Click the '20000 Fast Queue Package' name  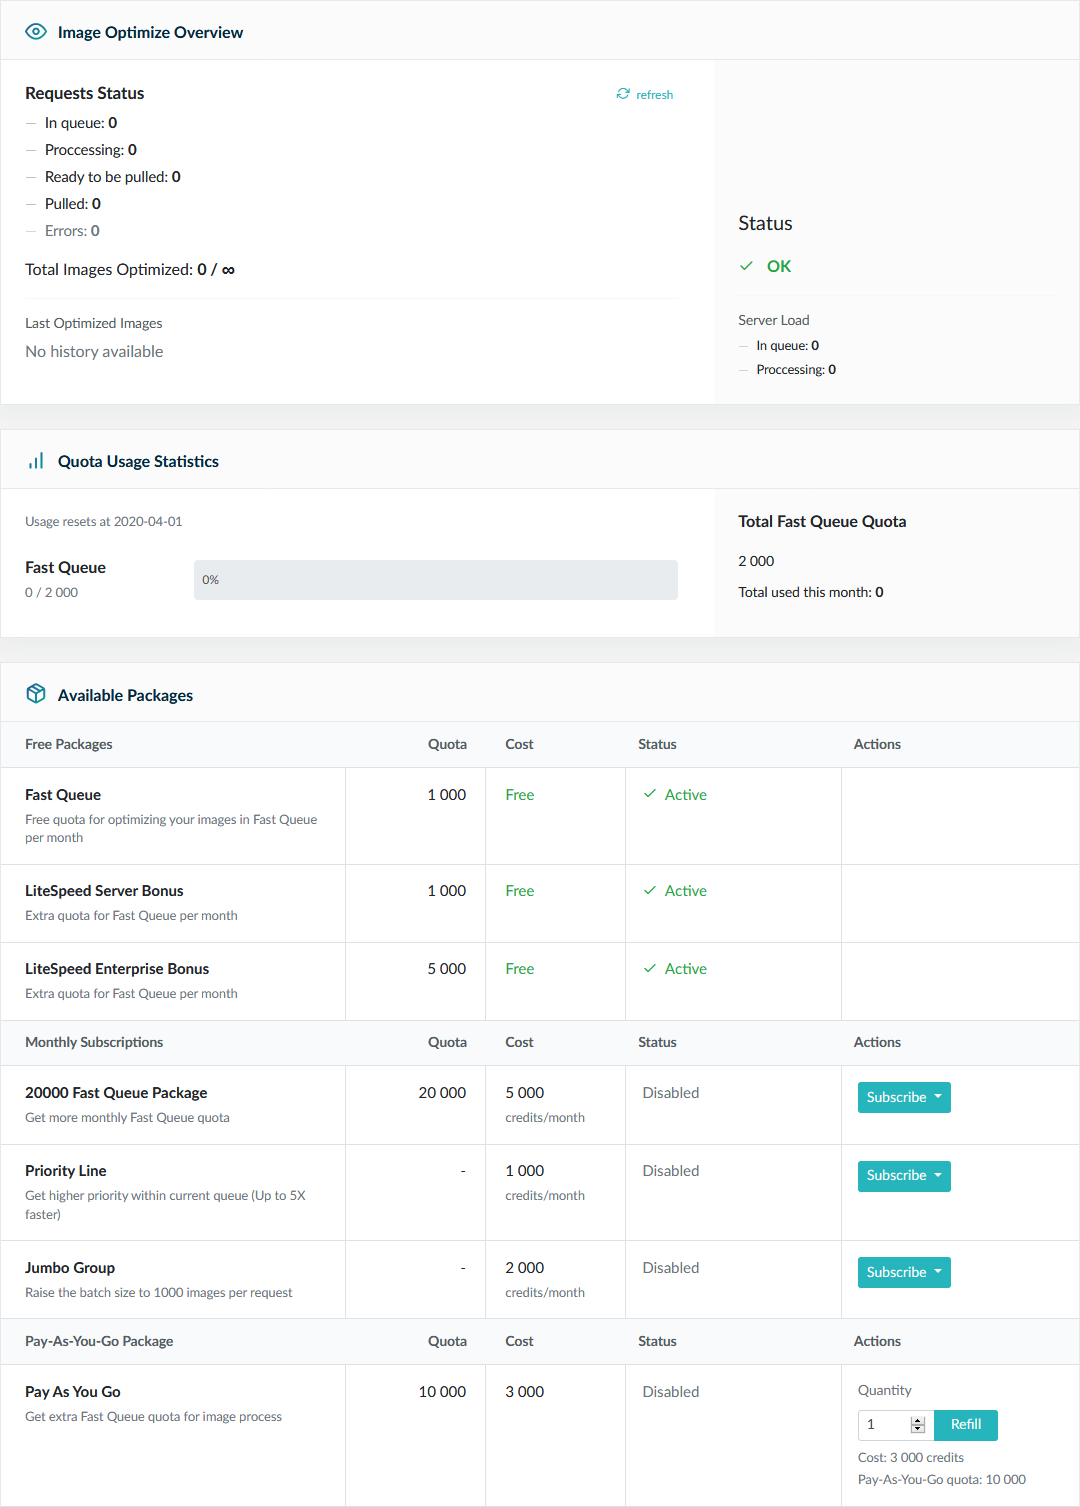pos(116,1092)
